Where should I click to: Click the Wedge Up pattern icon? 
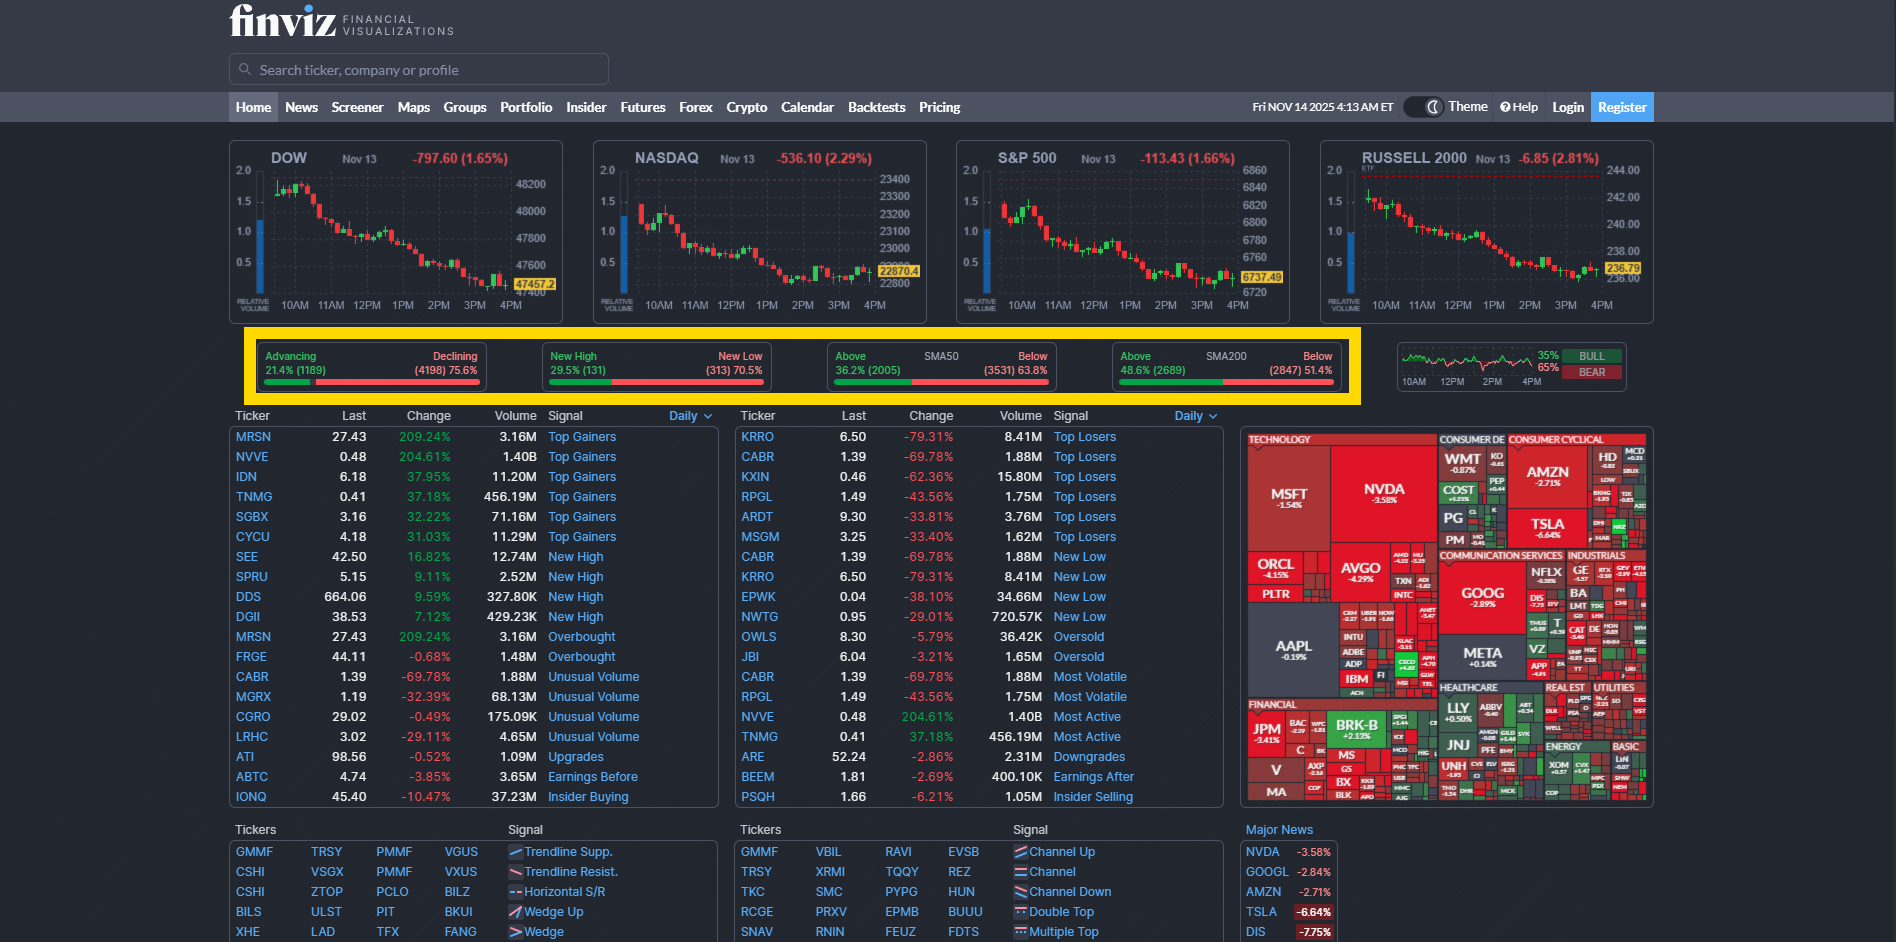pyautogui.click(x=515, y=912)
